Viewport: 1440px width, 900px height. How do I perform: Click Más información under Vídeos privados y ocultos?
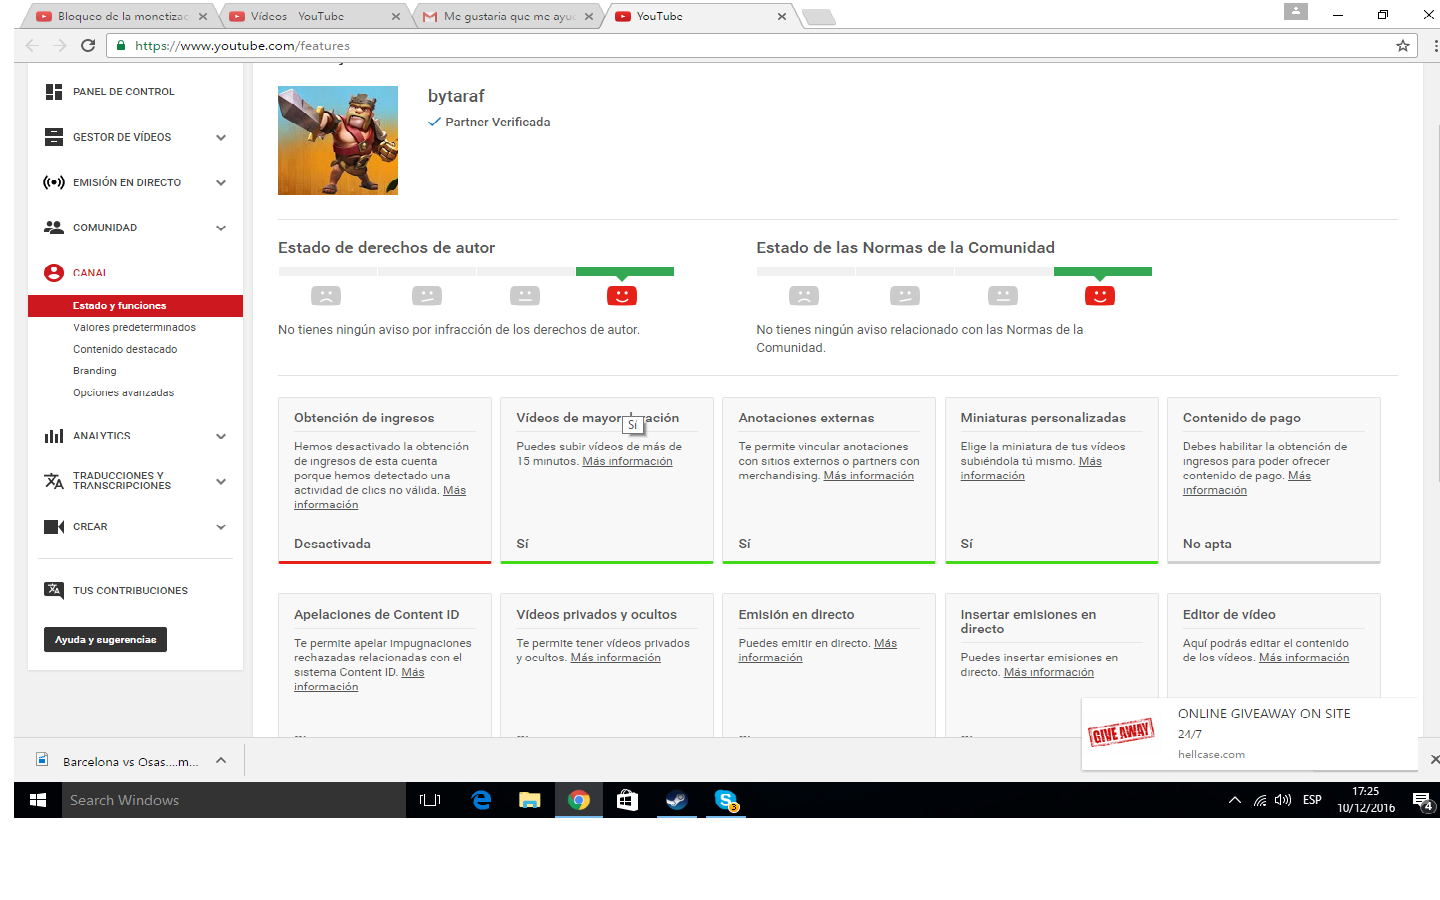click(x=616, y=658)
